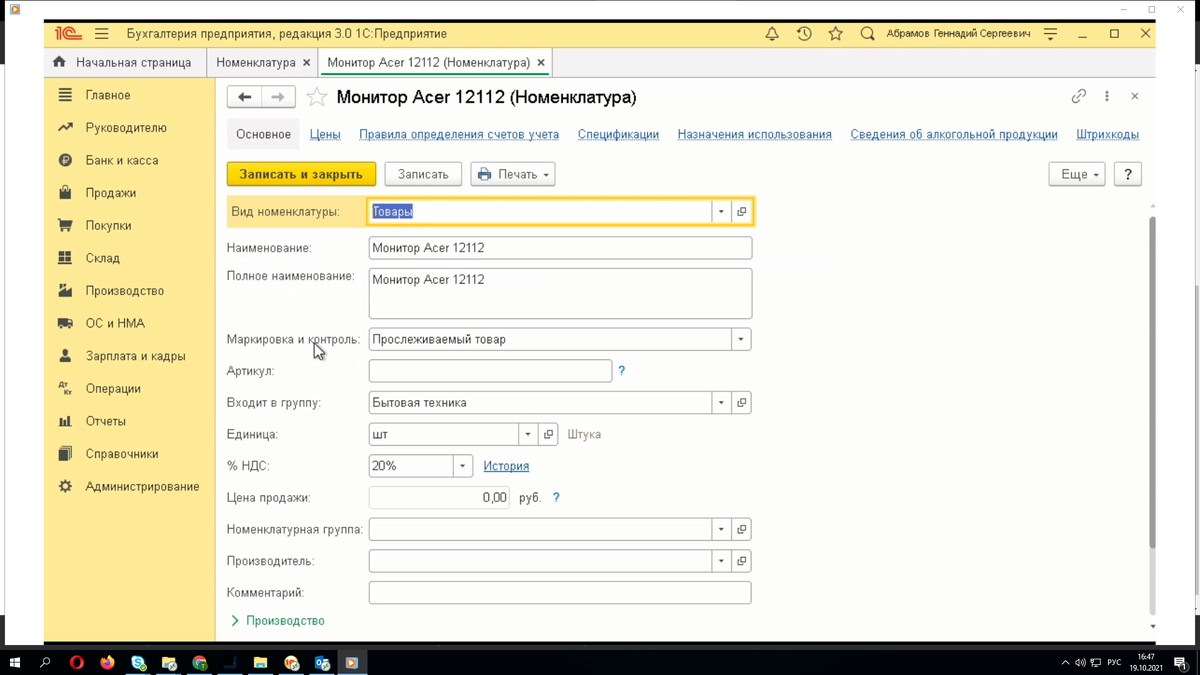Image resolution: width=1200 pixels, height=675 pixels.
Task: Open Производитель linked item button
Action: (x=741, y=562)
